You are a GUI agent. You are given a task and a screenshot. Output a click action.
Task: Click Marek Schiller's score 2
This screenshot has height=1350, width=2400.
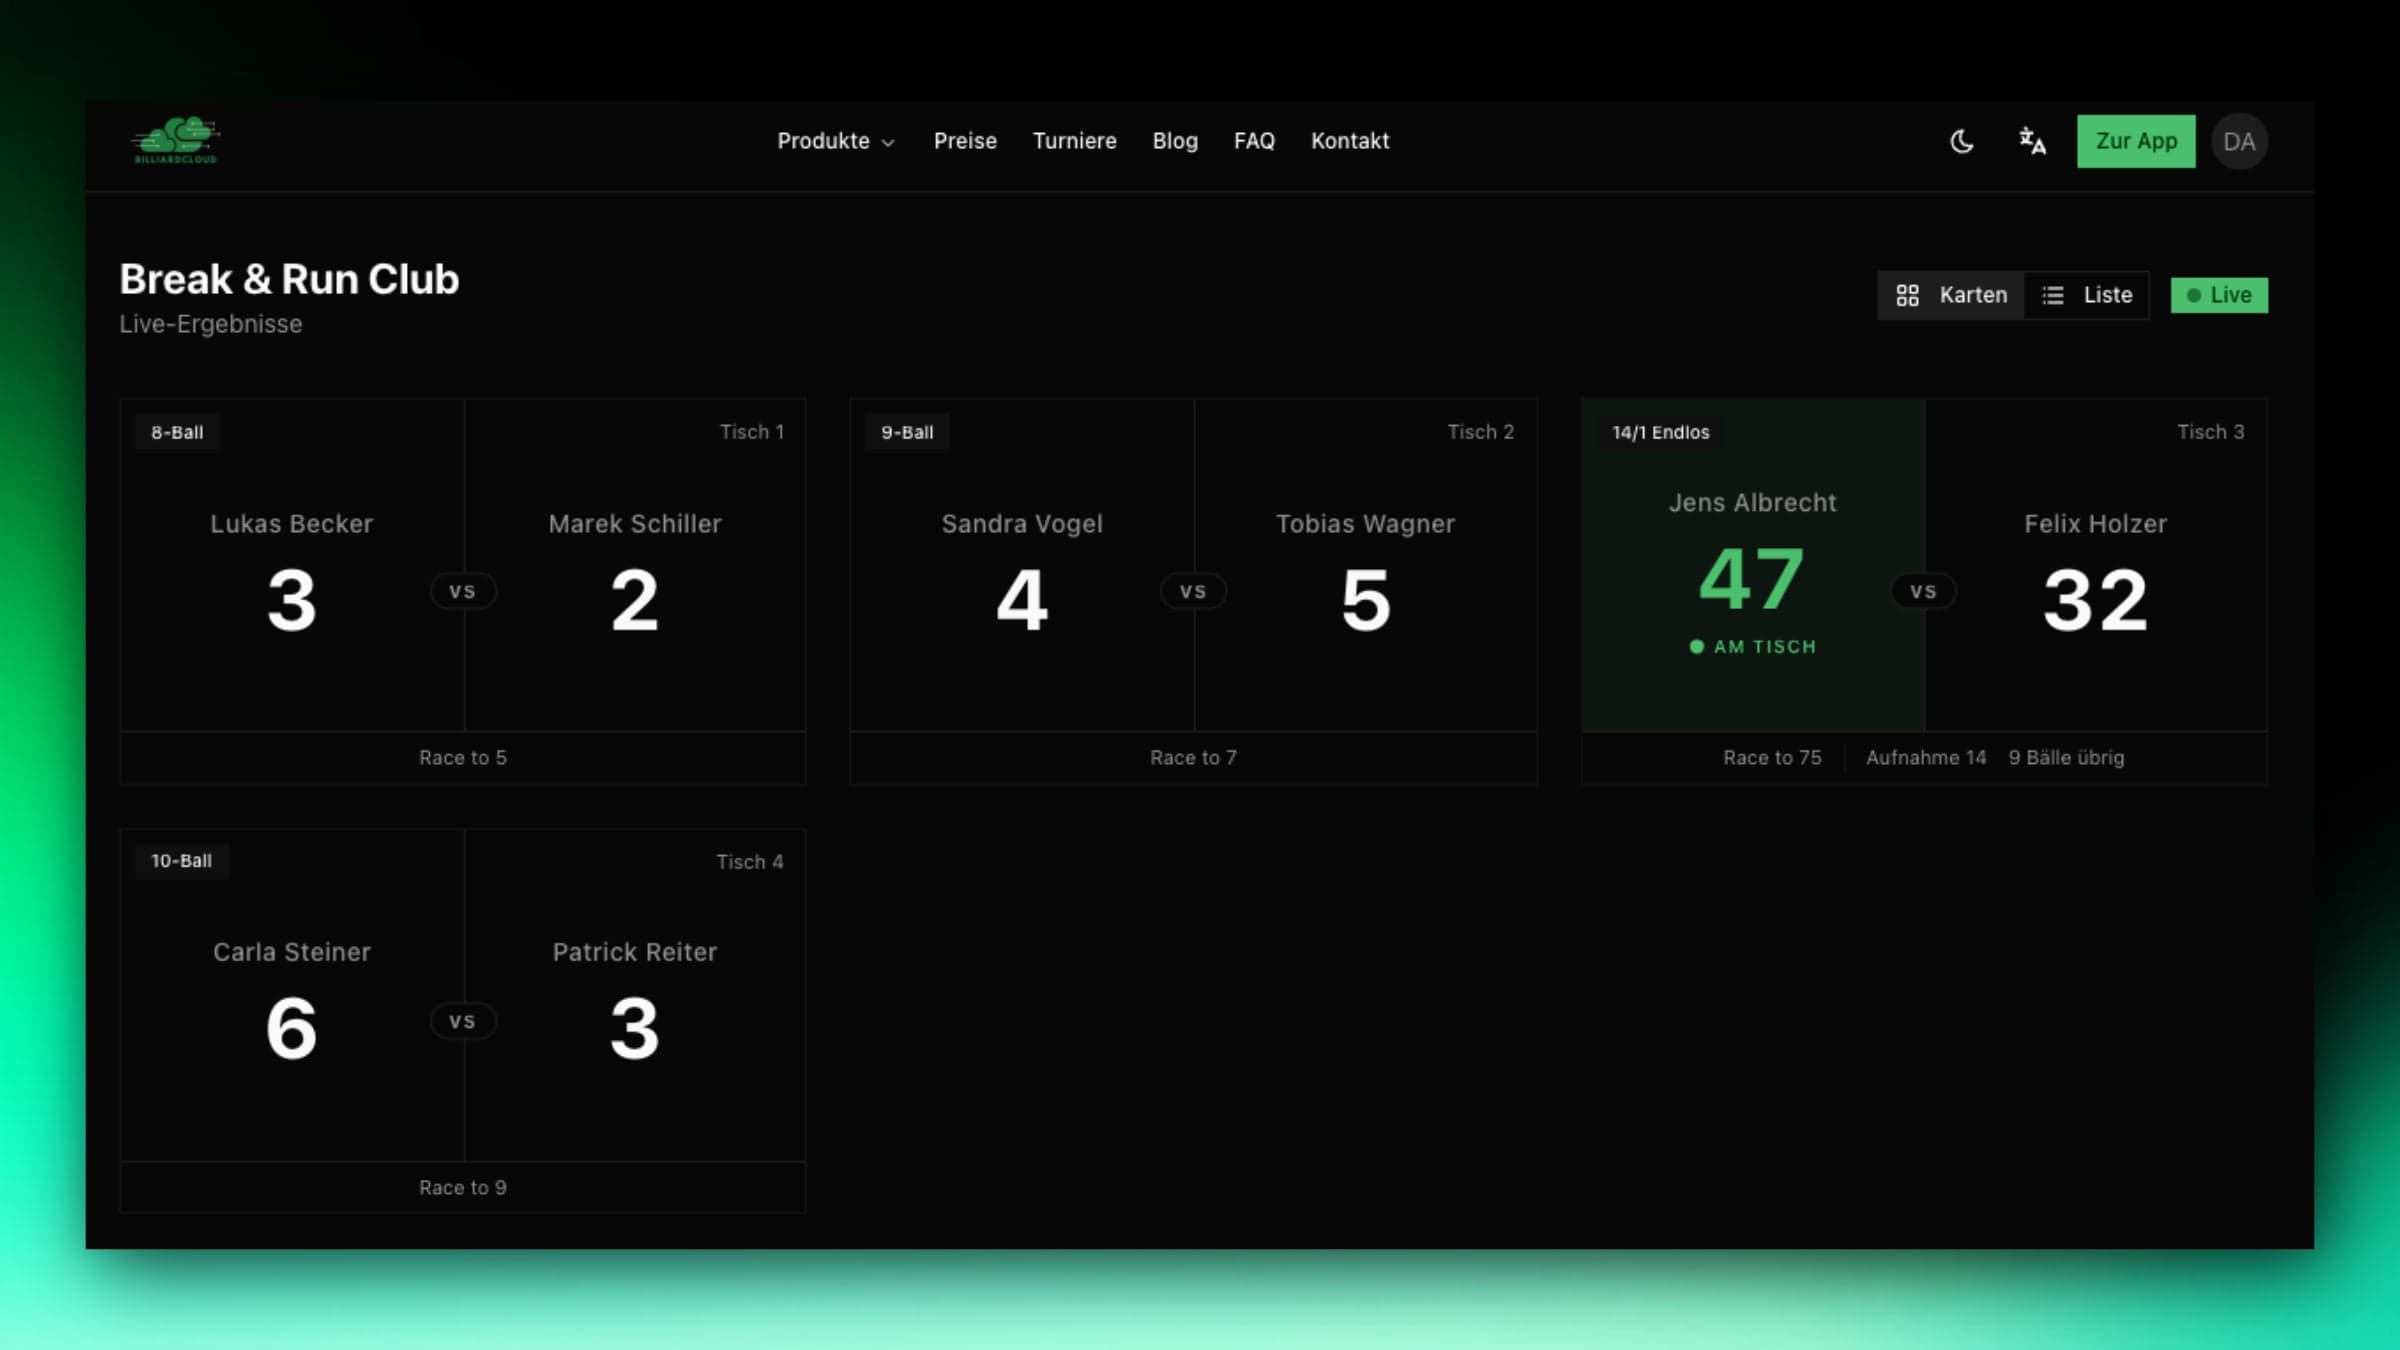(635, 600)
